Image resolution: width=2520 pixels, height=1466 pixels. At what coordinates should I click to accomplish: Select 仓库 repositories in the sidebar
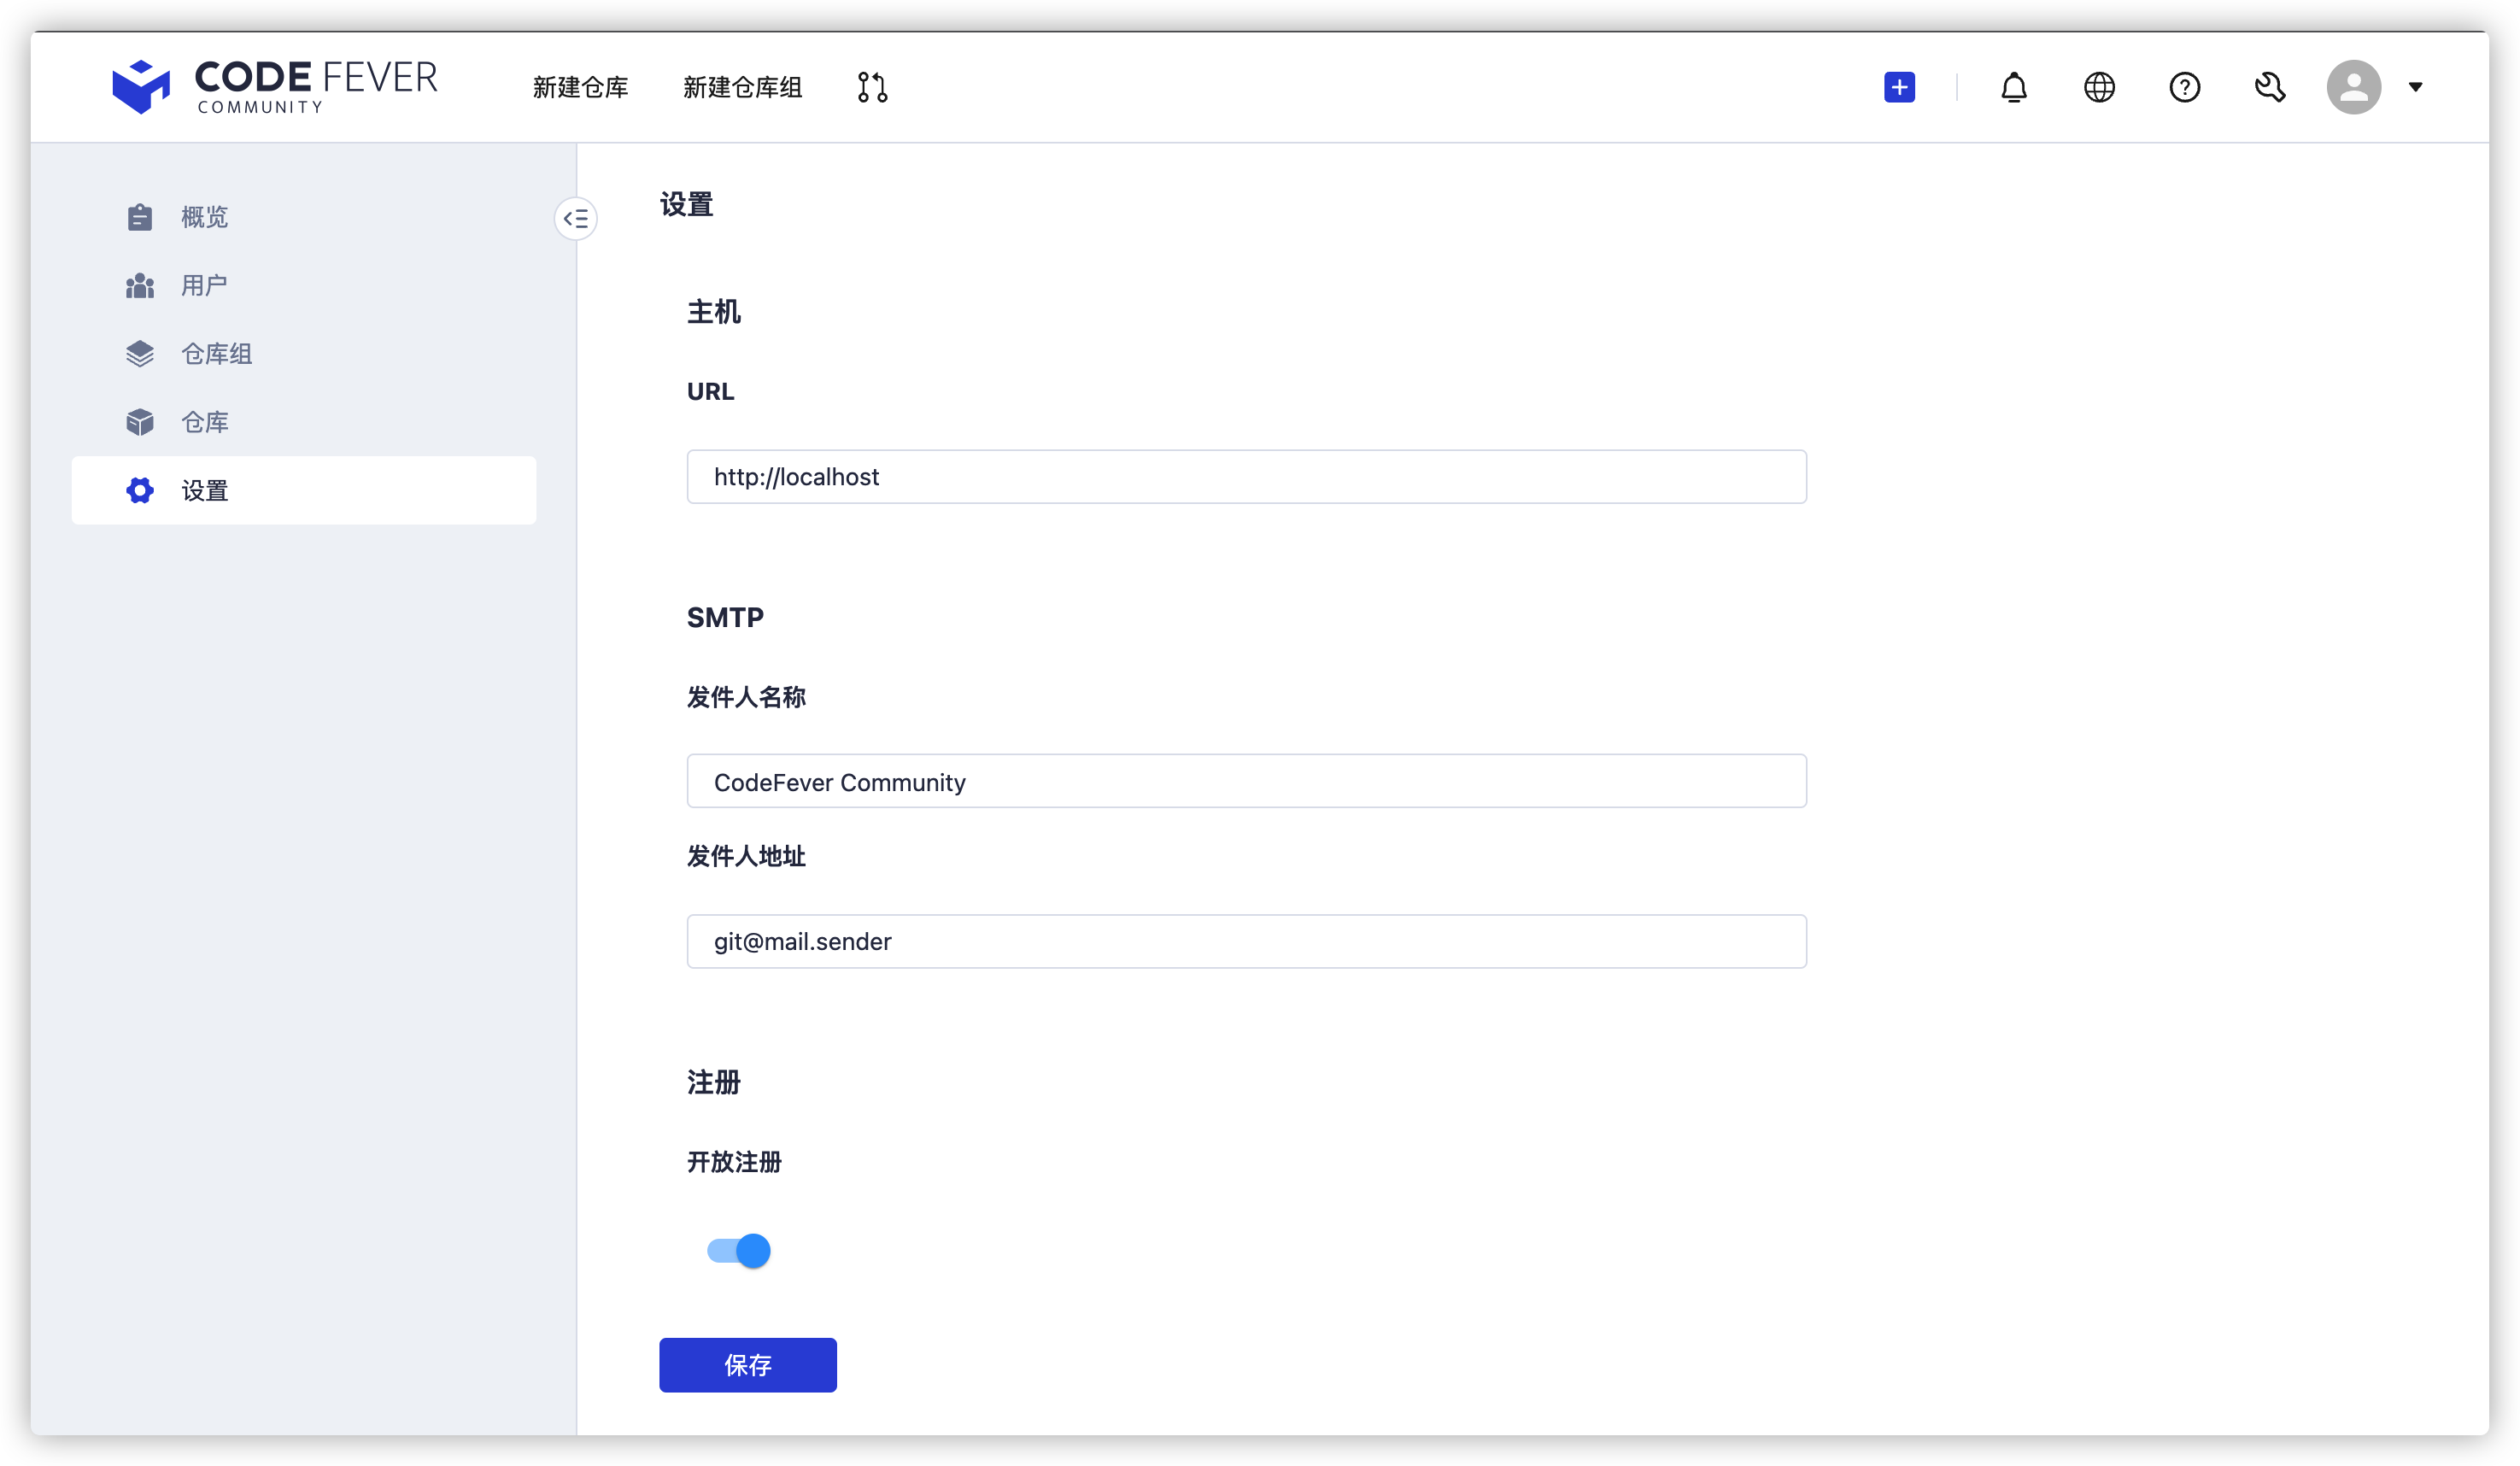pos(204,422)
